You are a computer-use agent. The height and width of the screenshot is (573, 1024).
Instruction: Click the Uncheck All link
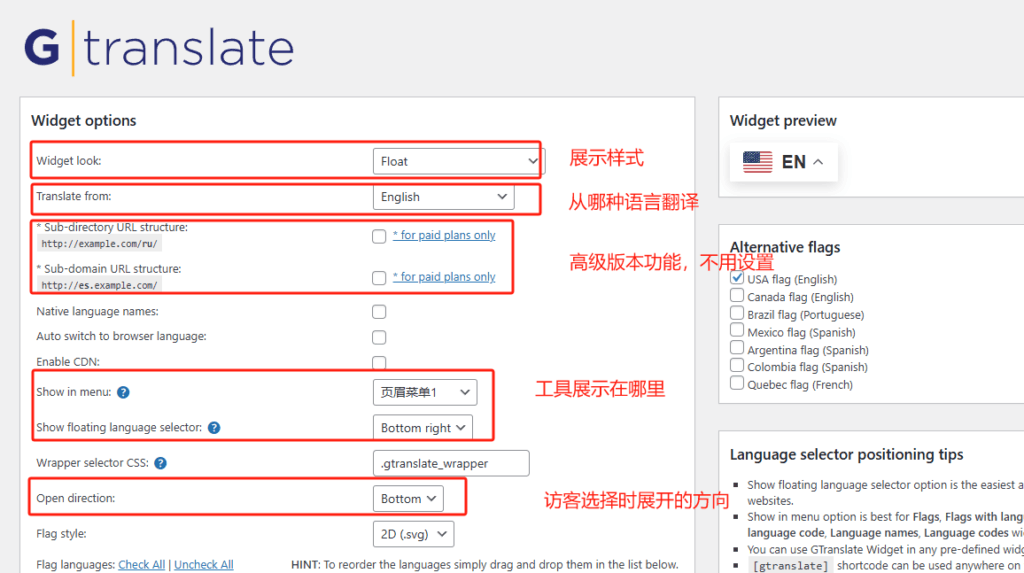(x=203, y=565)
